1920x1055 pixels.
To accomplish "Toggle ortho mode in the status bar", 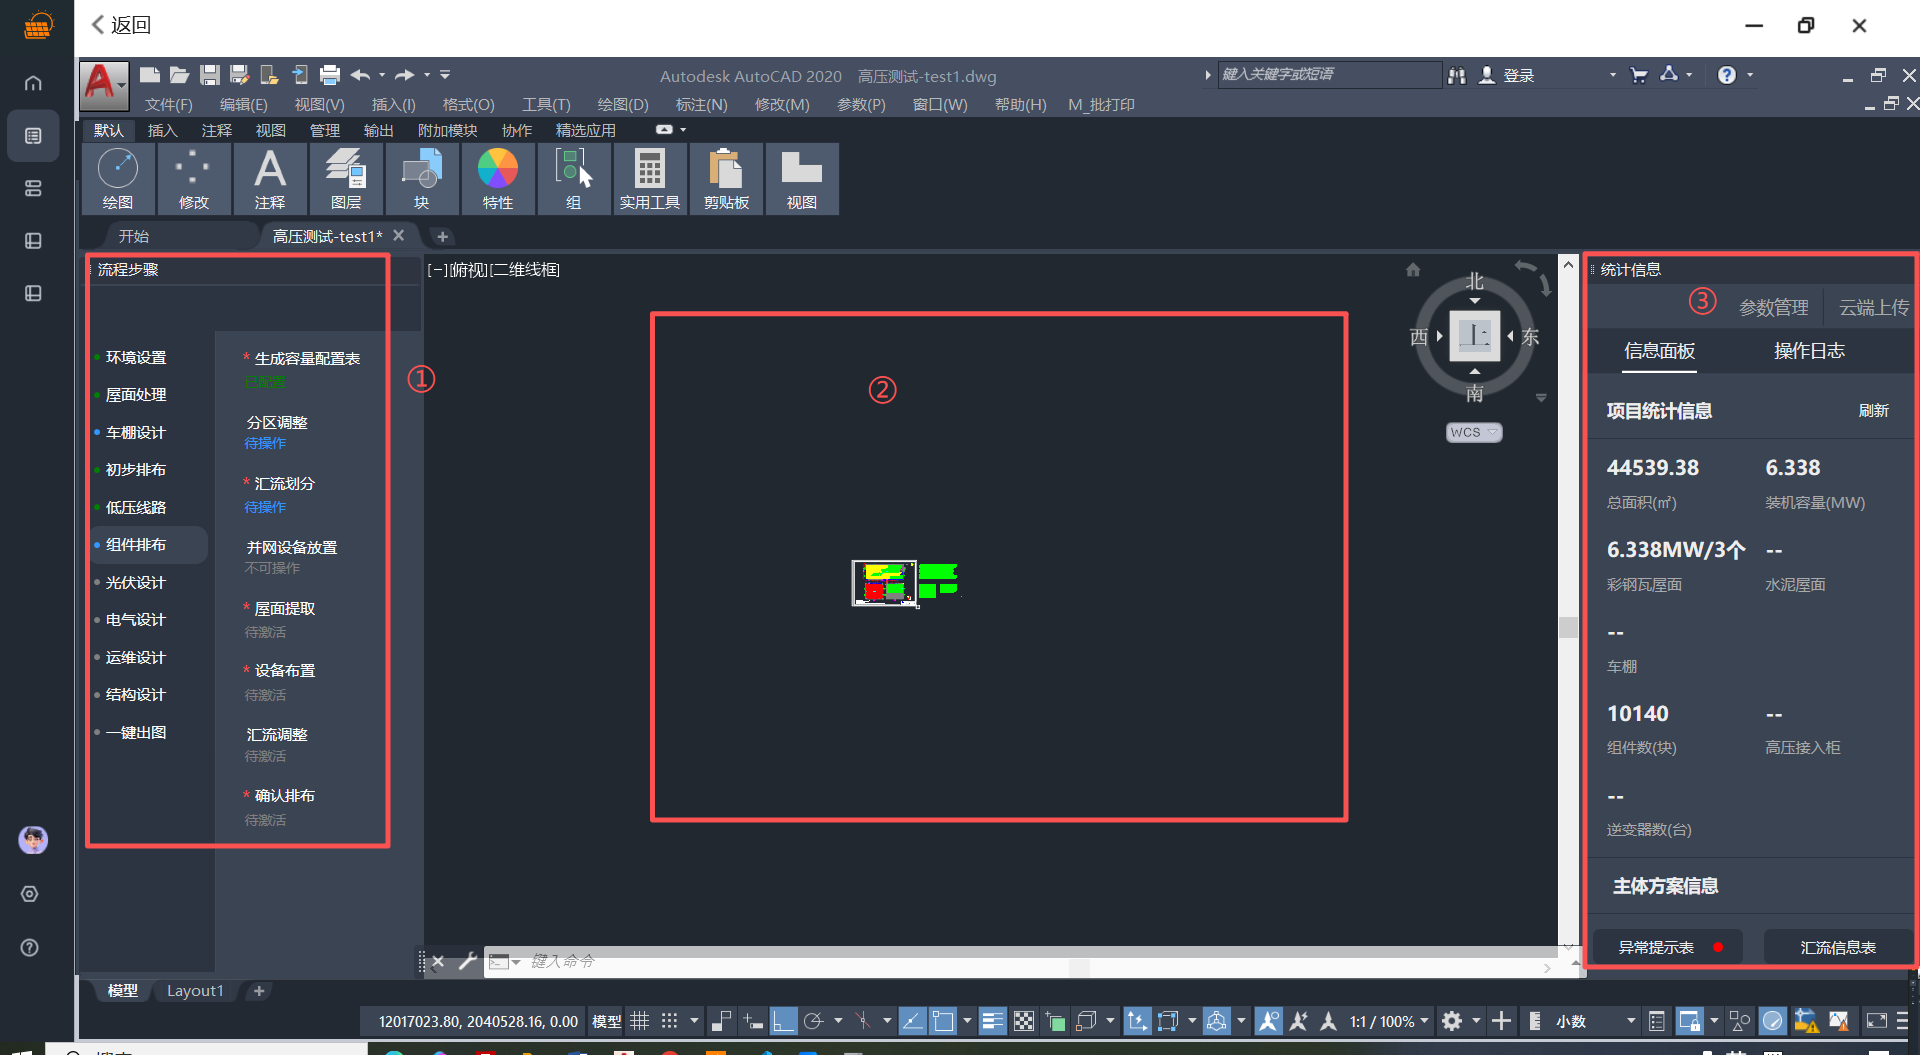I will (x=784, y=1021).
